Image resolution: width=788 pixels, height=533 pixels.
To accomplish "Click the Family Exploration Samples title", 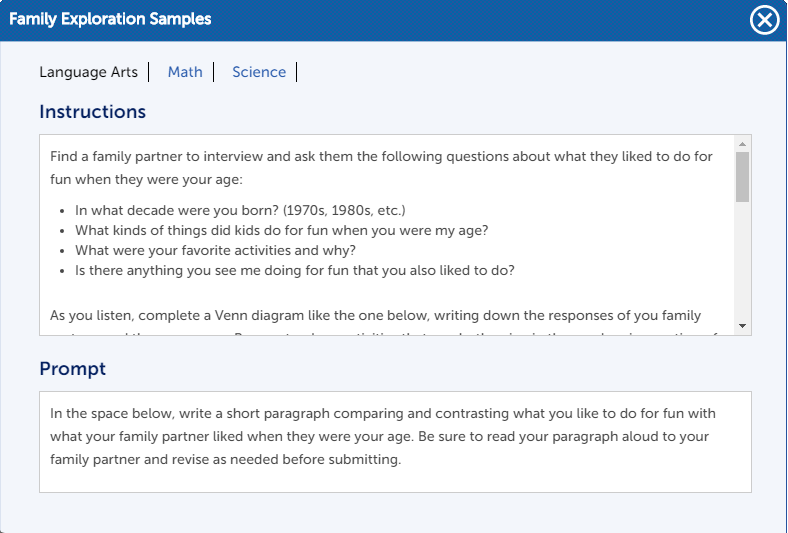I will coord(110,19).
